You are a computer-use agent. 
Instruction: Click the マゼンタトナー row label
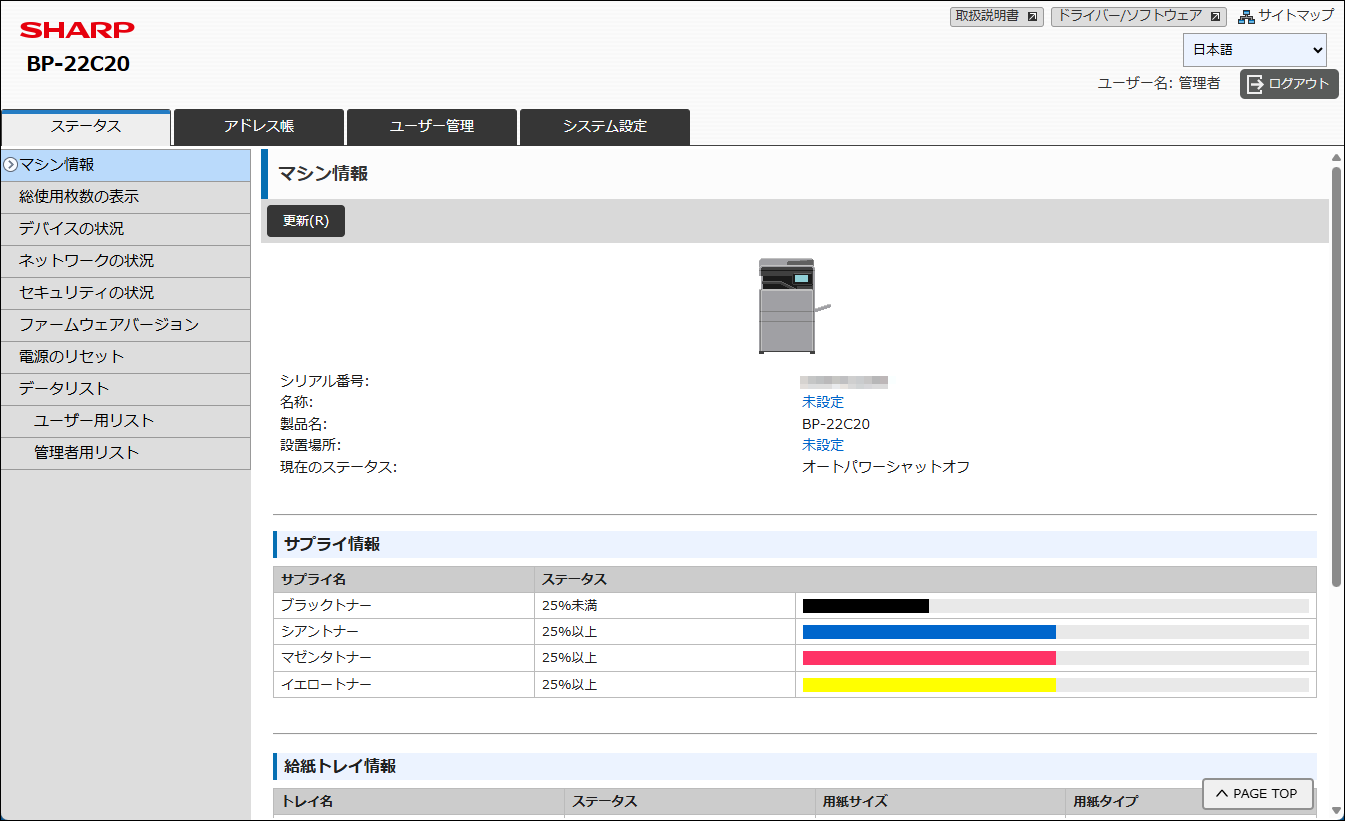pos(326,658)
